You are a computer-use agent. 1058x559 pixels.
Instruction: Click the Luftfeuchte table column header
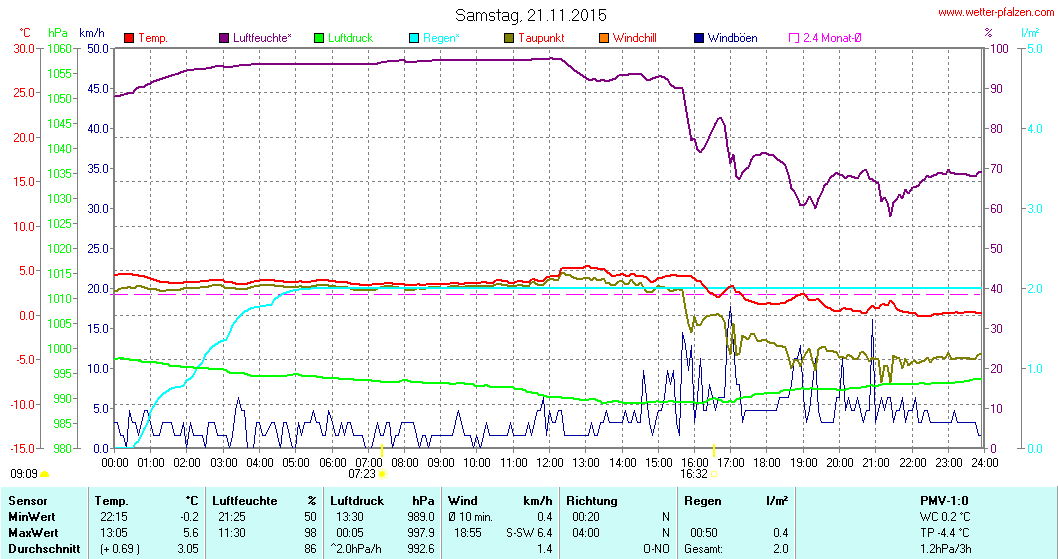245,501
